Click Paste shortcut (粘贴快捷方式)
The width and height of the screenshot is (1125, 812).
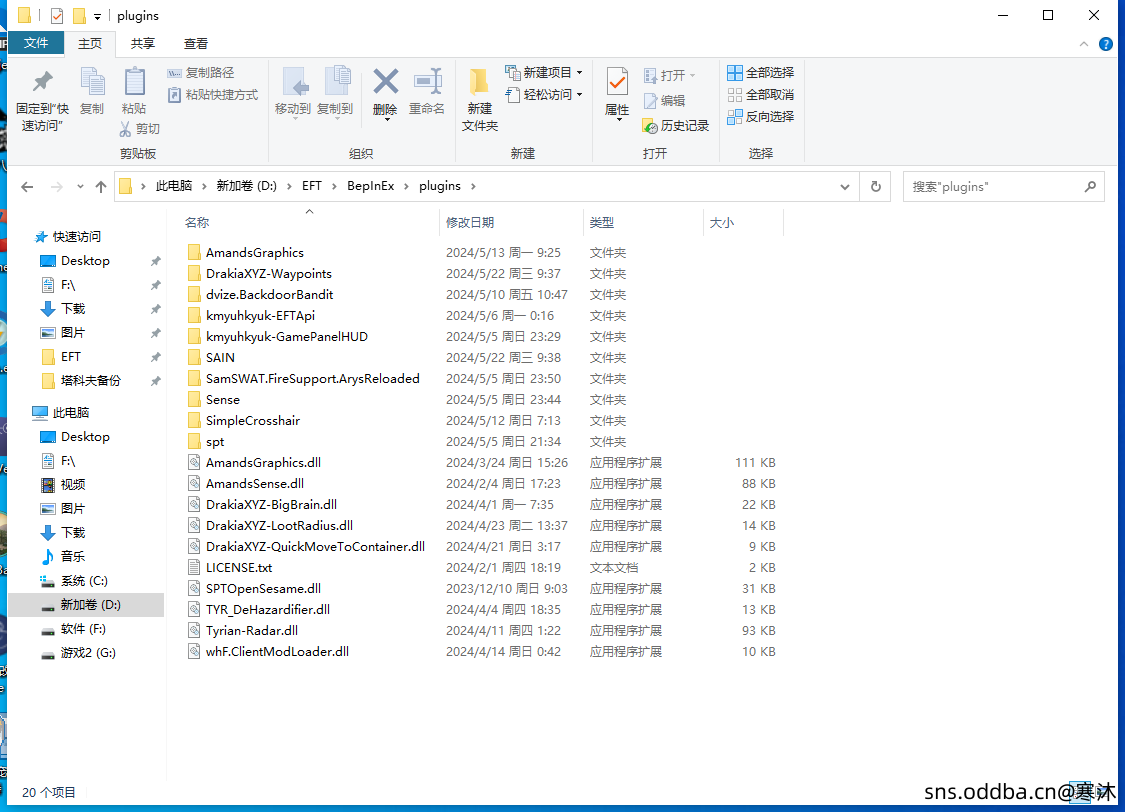212,95
